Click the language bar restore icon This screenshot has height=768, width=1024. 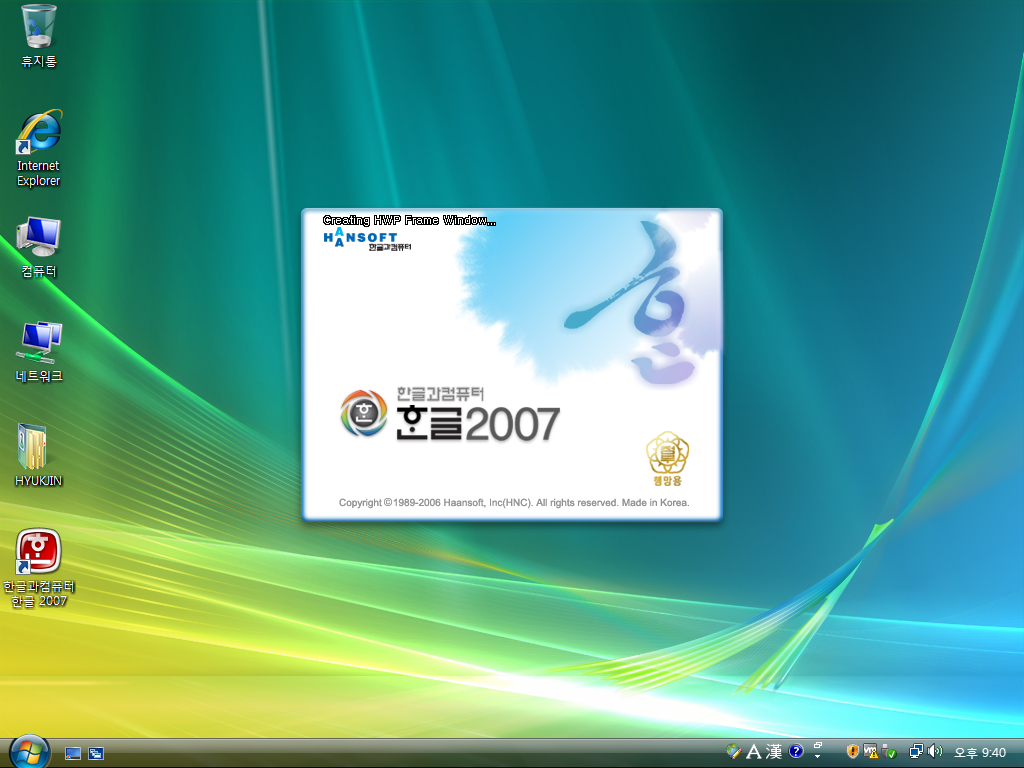[x=818, y=746]
